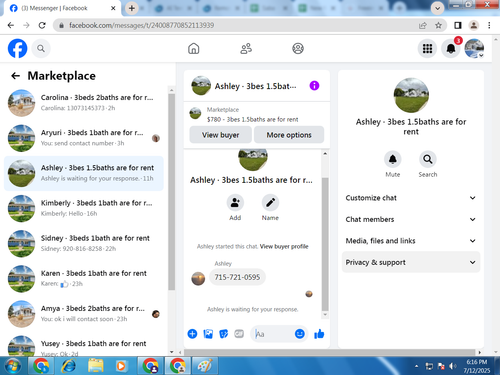Open Internet Explorer from taskbar
Image resolution: width=500 pixels, height=375 pixels.
68,366
